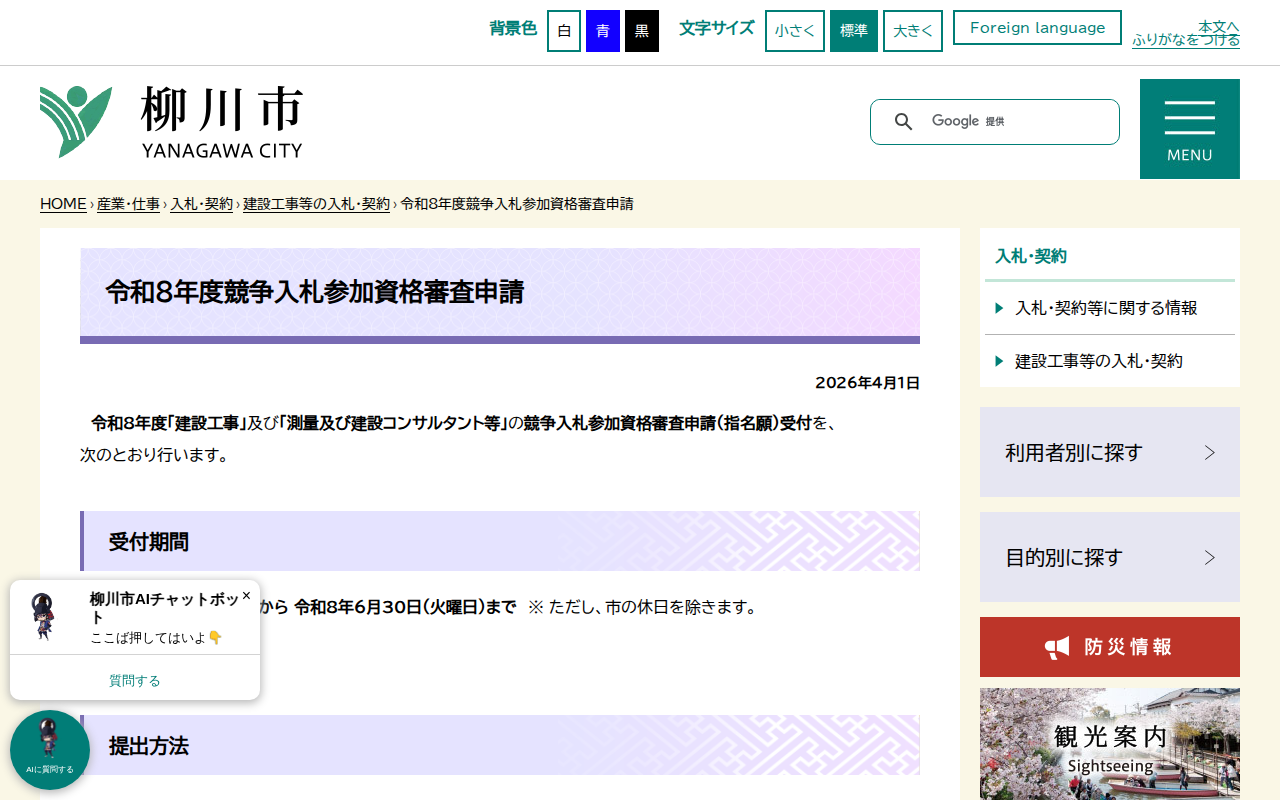
Task: Select white background color
Action: (x=564, y=31)
